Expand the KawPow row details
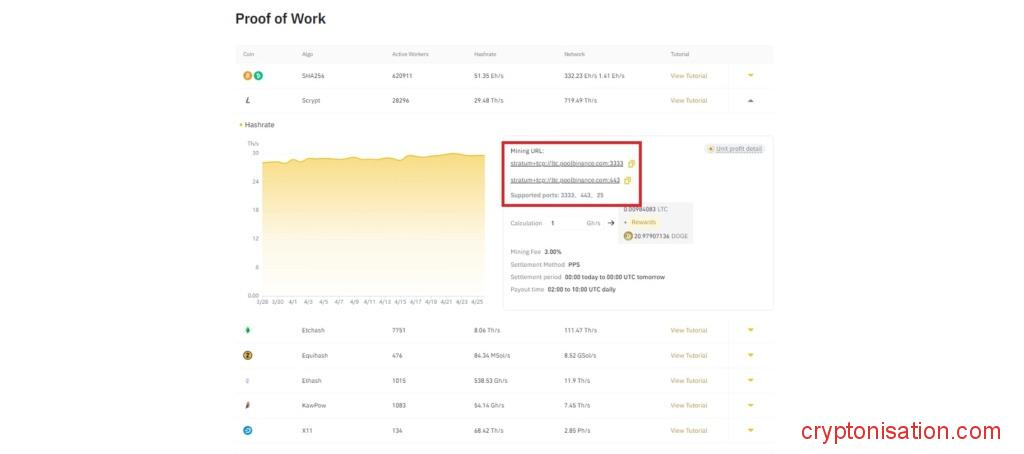1024x454 pixels. click(751, 405)
